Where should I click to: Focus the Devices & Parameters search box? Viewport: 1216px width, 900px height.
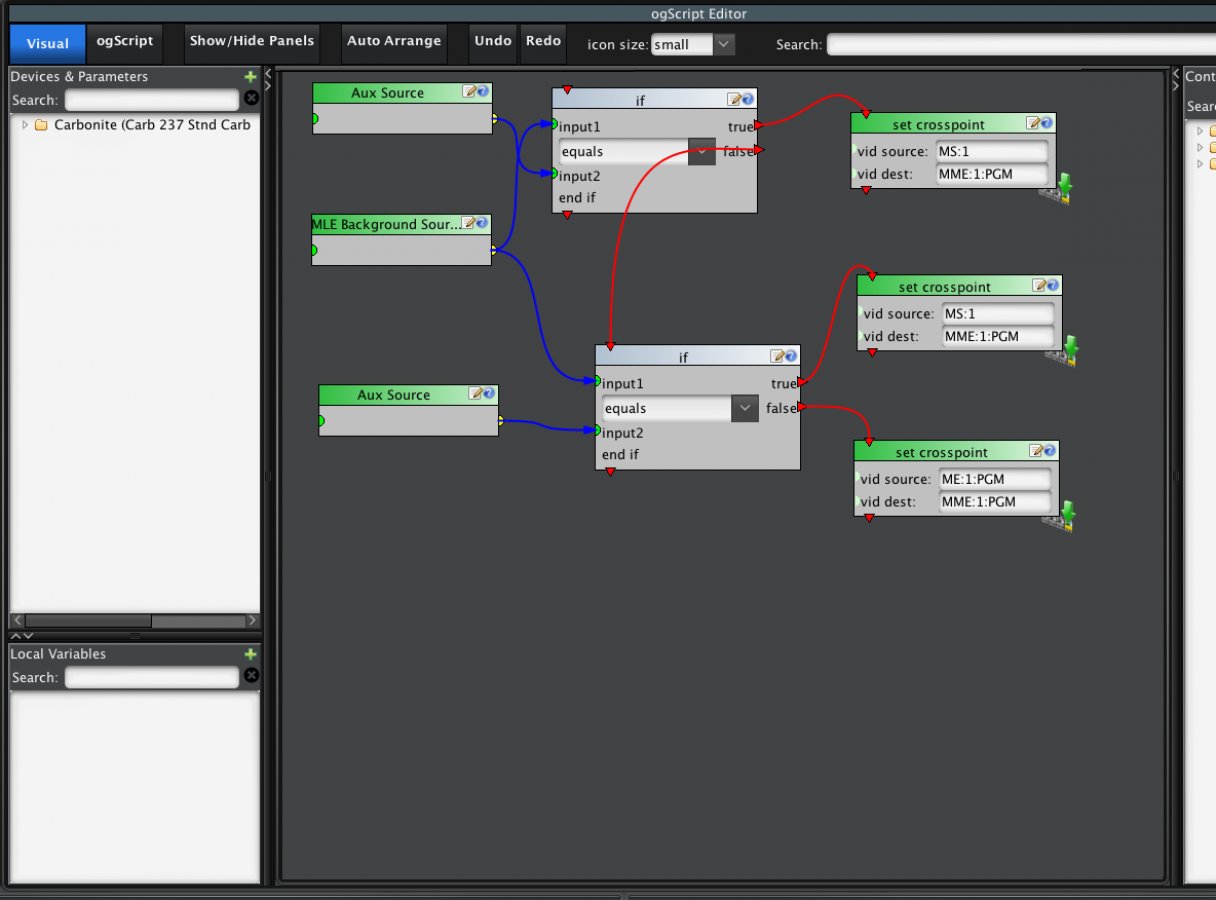pyautogui.click(x=152, y=100)
